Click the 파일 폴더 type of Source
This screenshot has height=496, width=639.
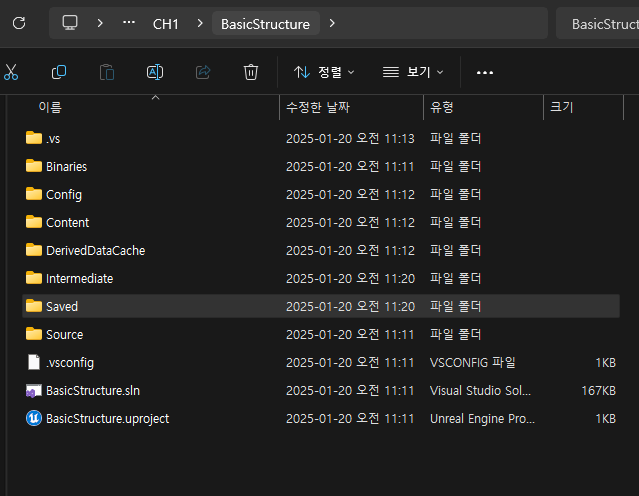[456, 335]
